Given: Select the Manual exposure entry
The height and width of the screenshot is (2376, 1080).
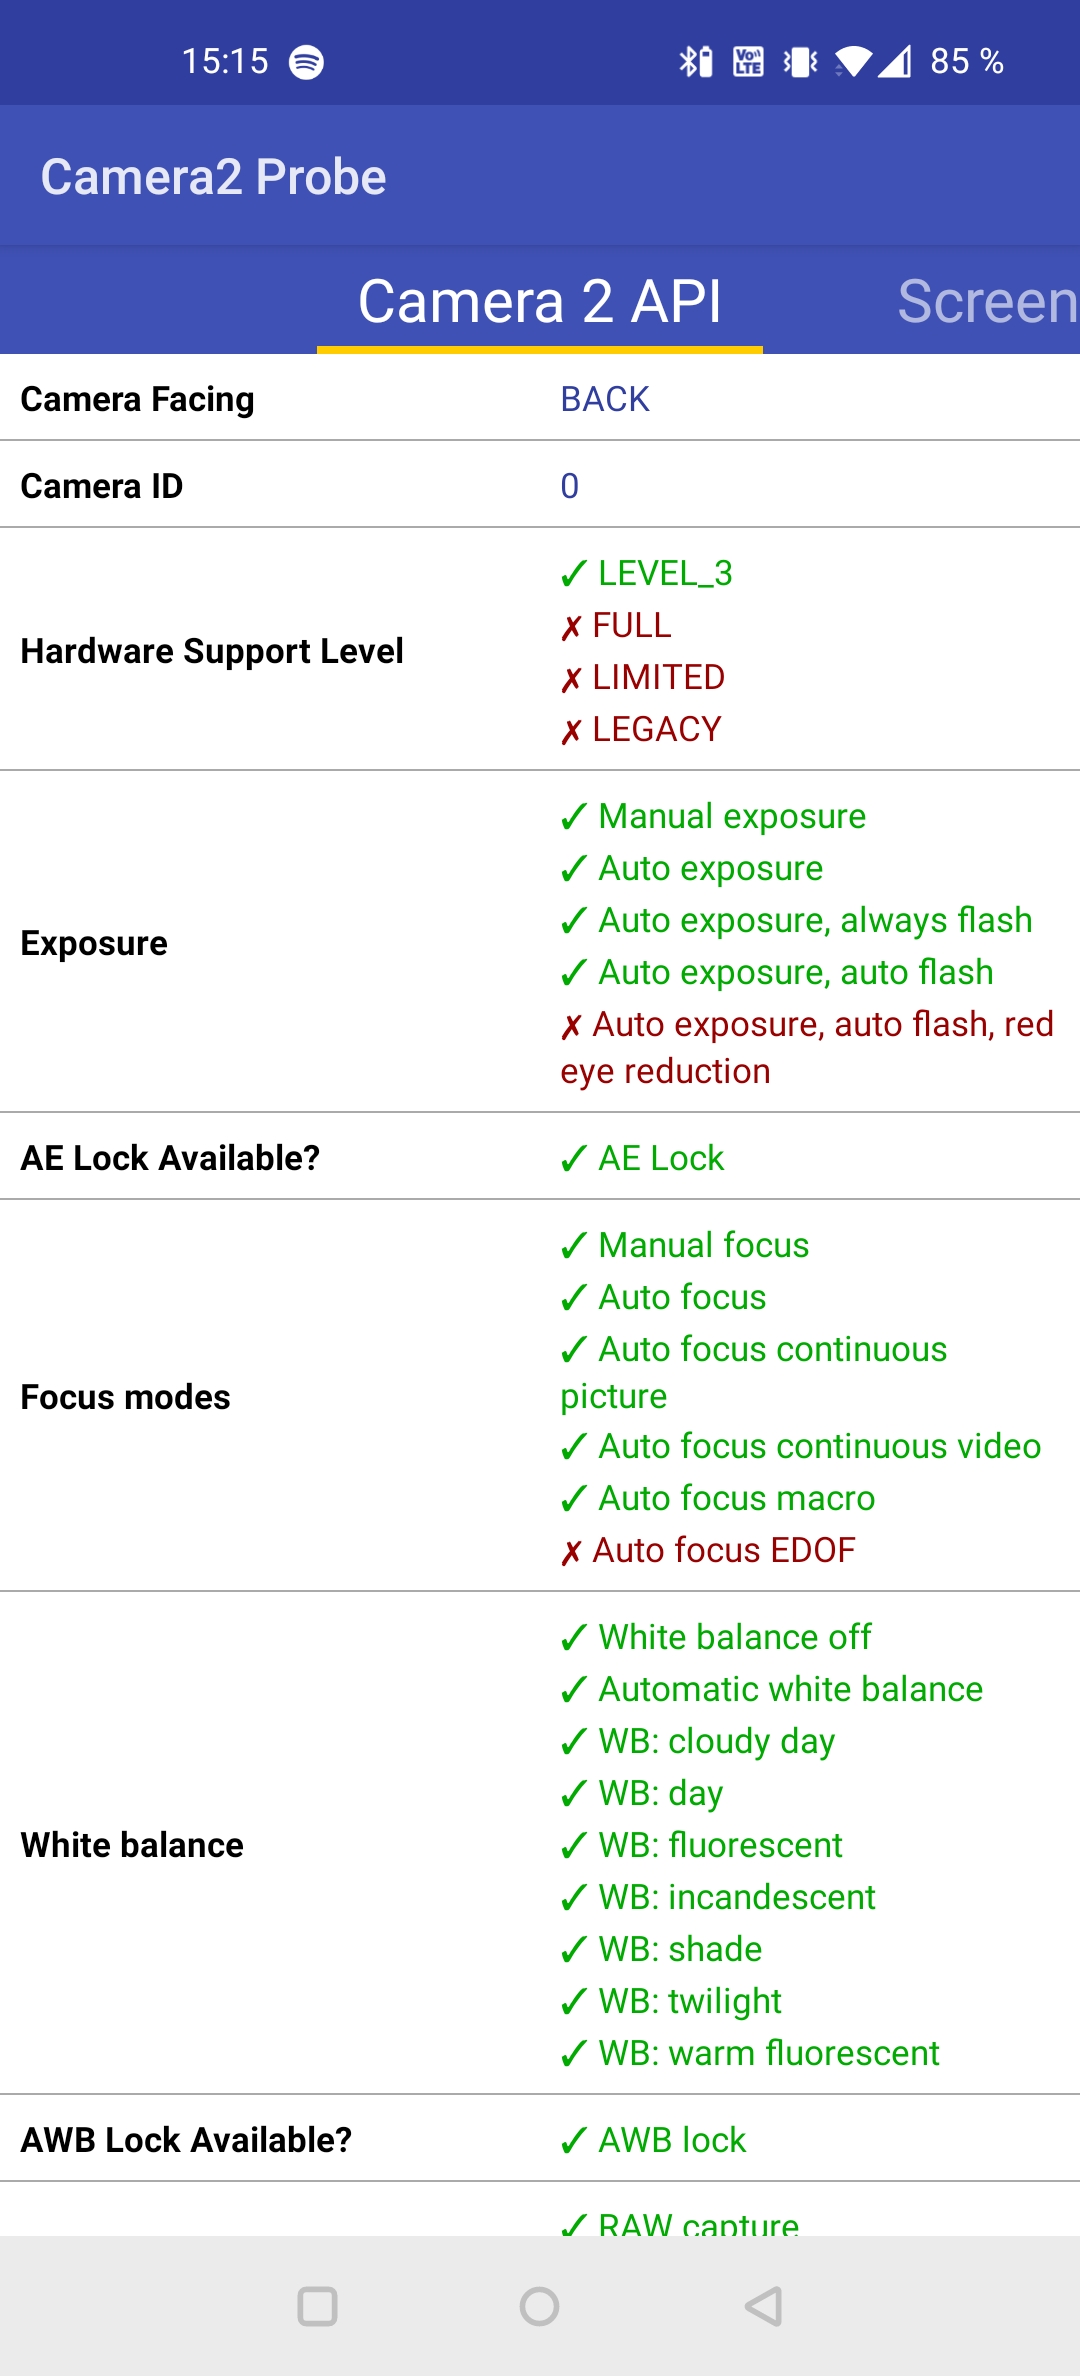Looking at the screenshot, I should pyautogui.click(x=713, y=817).
